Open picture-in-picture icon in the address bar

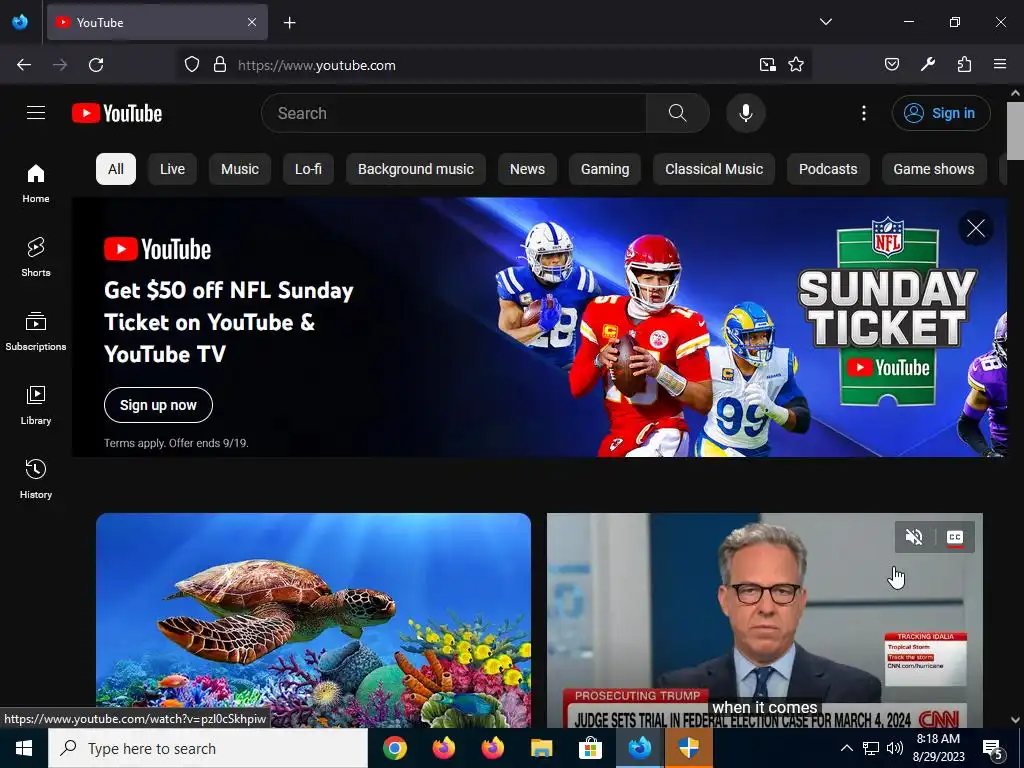767,65
